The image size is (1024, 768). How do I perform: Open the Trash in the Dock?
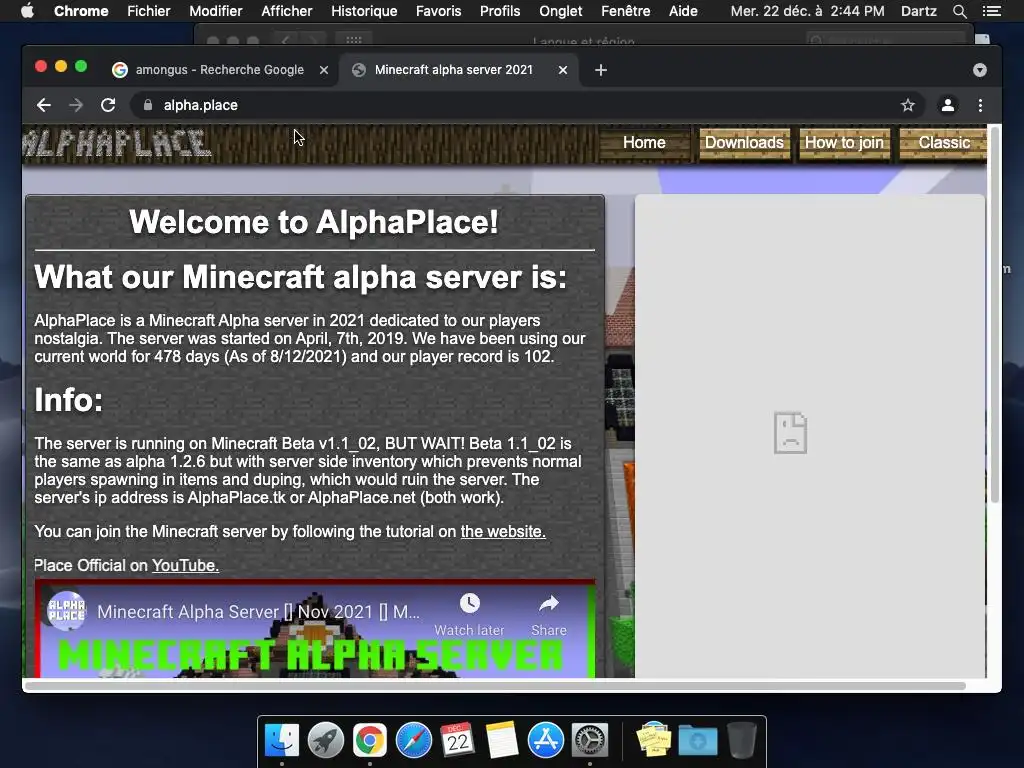[742, 740]
